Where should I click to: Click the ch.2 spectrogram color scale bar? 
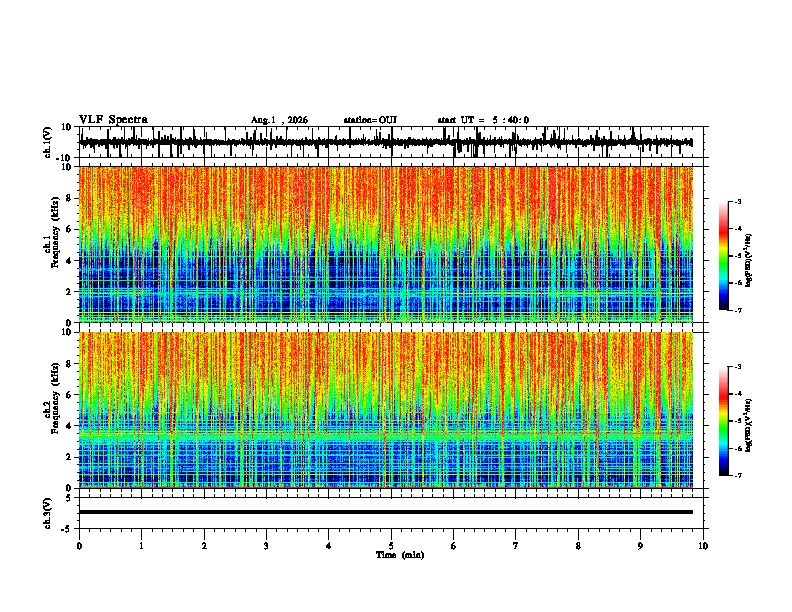point(724,421)
